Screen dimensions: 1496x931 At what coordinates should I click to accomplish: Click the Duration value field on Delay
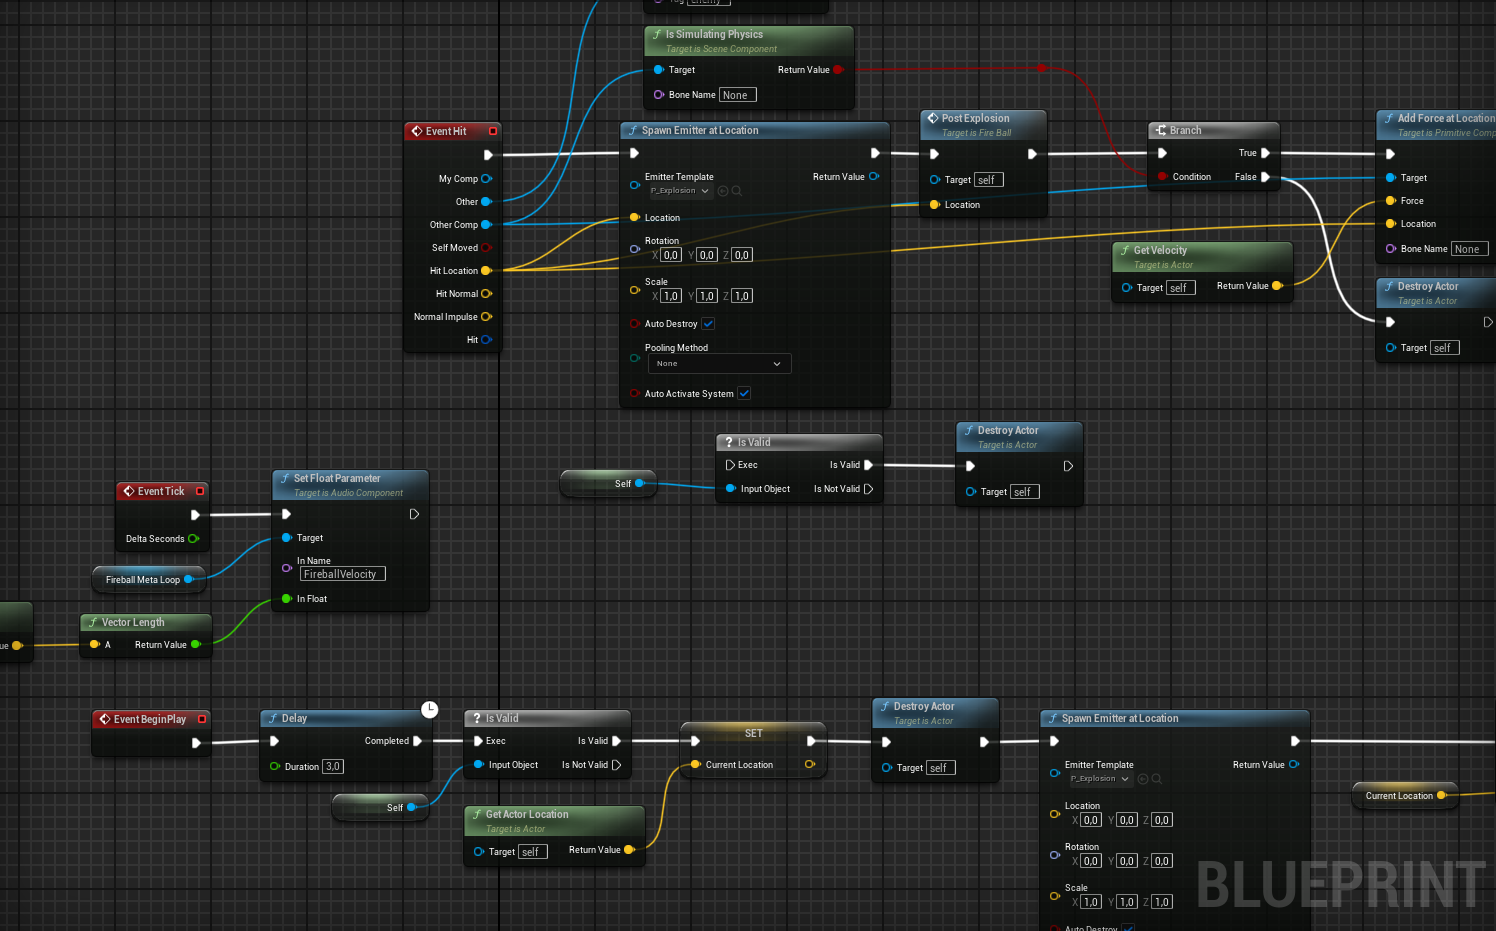coord(333,767)
